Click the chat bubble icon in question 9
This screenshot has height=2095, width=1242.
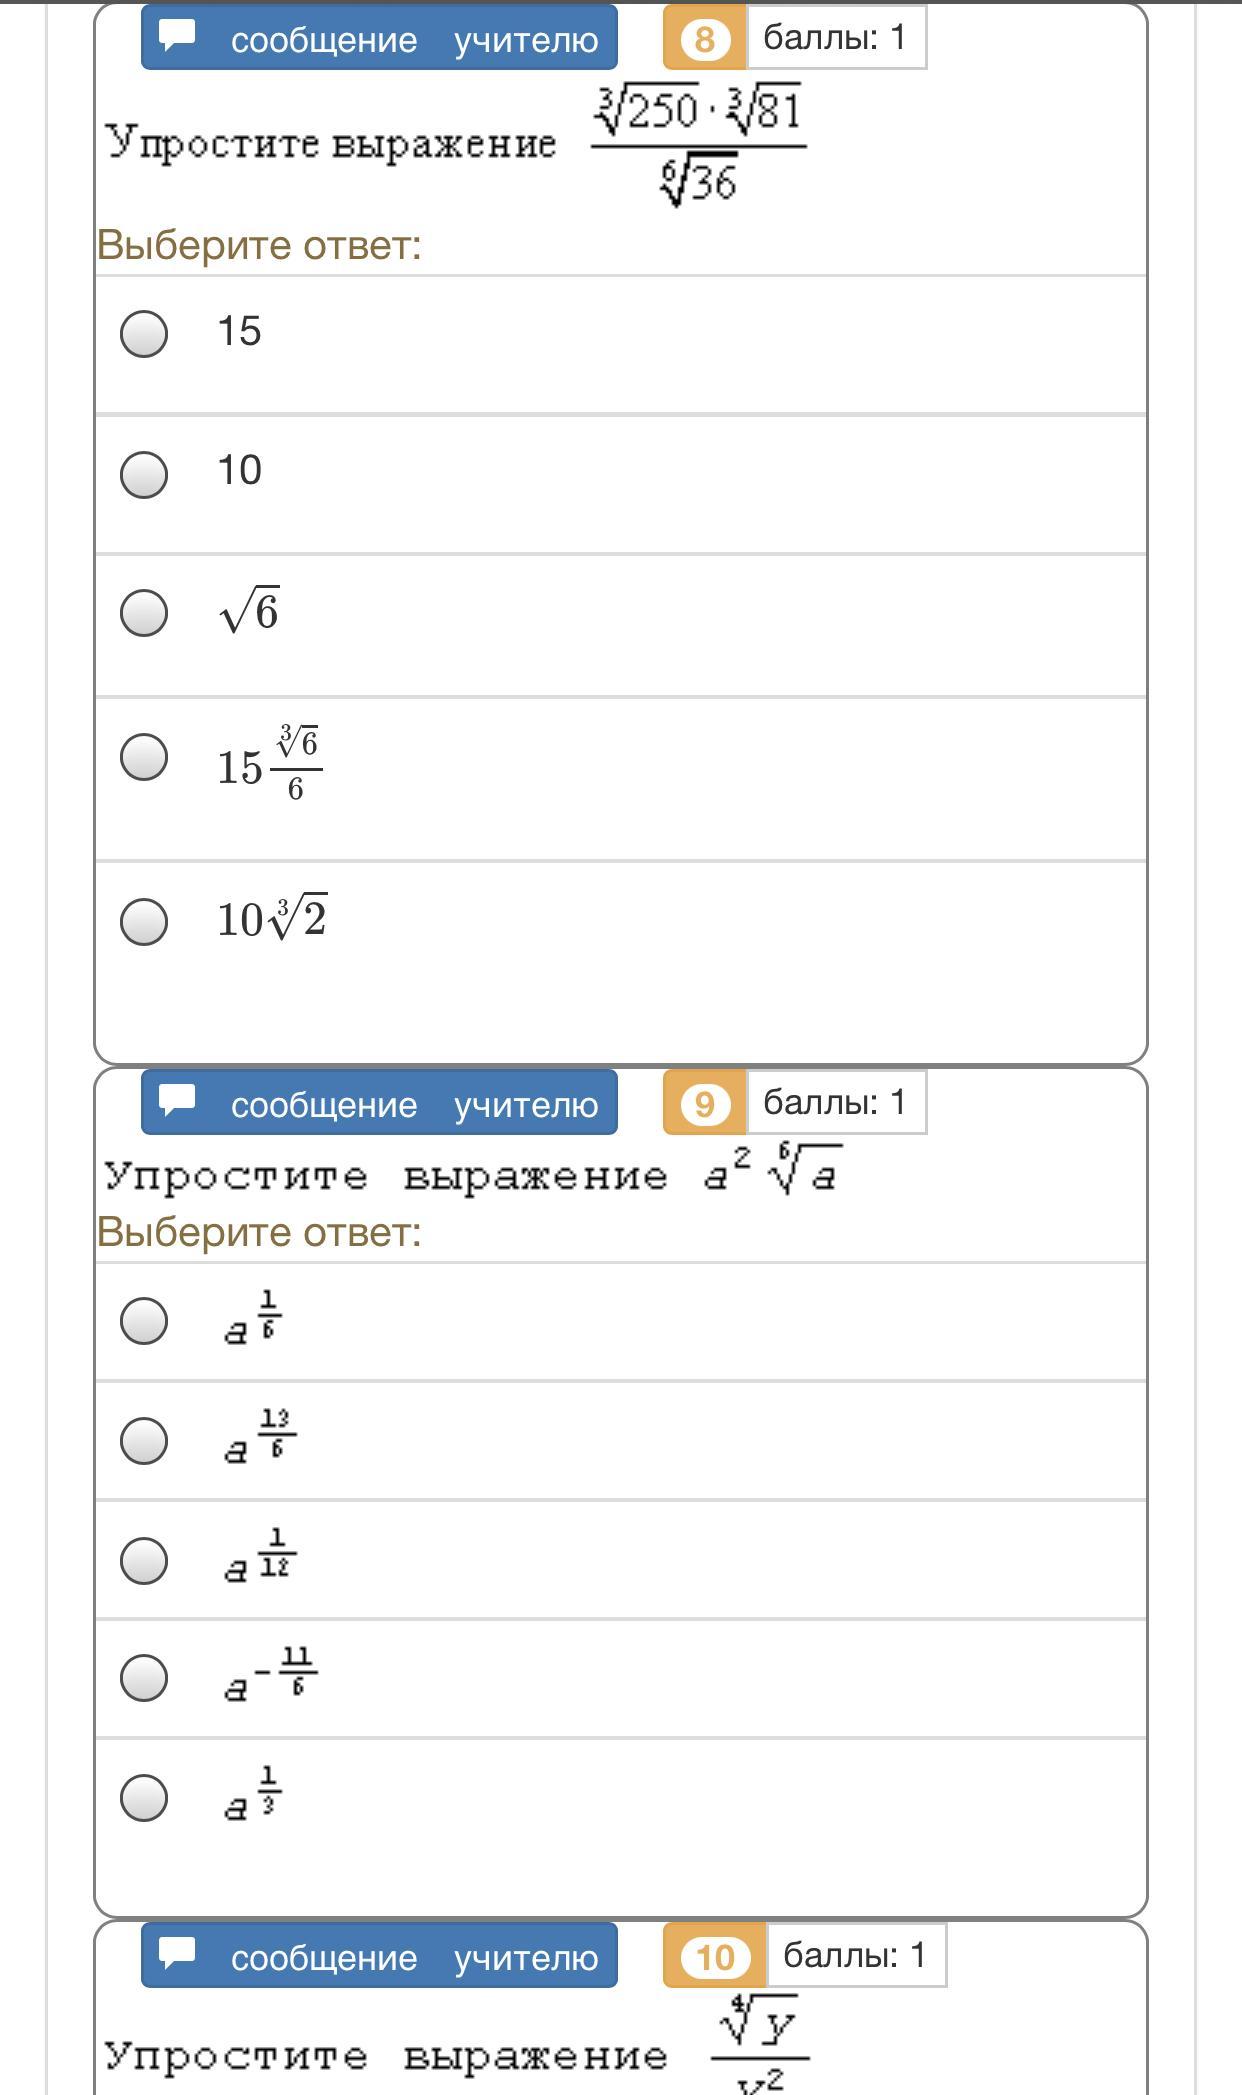click(177, 1100)
